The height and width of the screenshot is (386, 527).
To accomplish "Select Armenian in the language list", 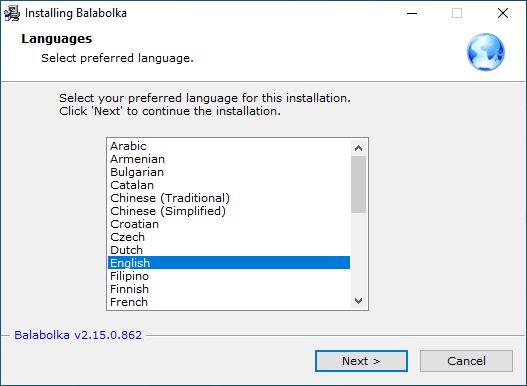I will pyautogui.click(x=229, y=159).
